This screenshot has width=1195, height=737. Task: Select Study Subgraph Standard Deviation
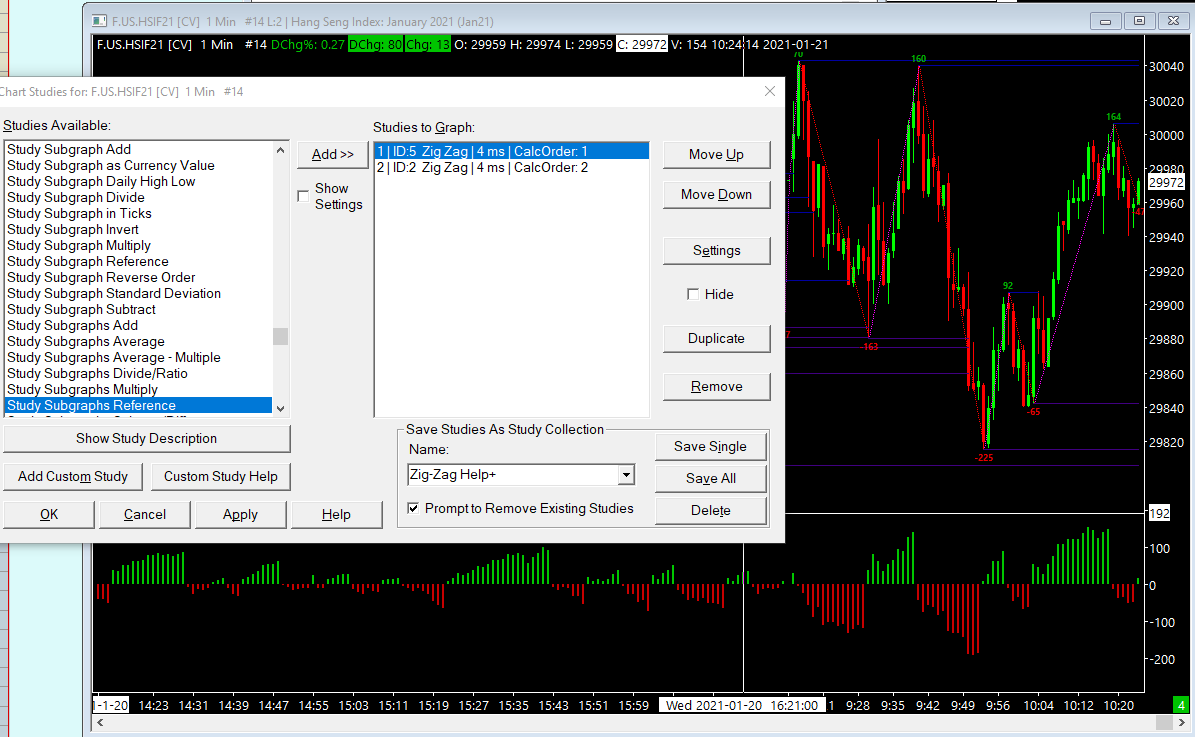point(138,293)
